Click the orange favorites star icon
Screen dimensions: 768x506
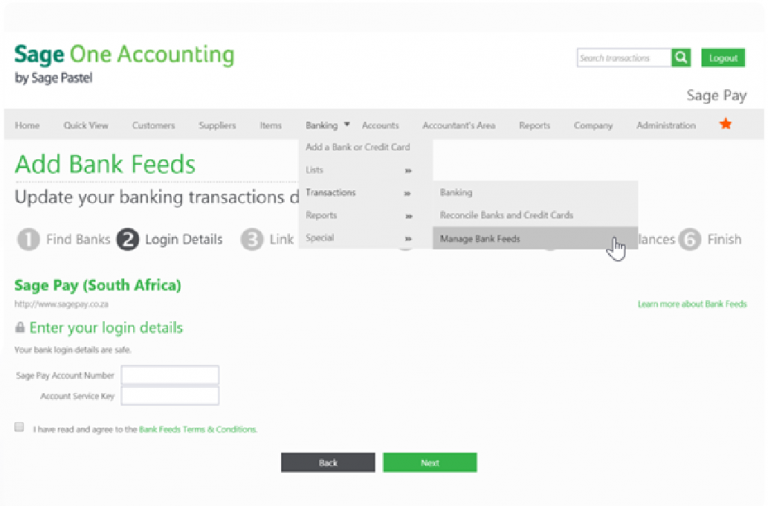725,124
